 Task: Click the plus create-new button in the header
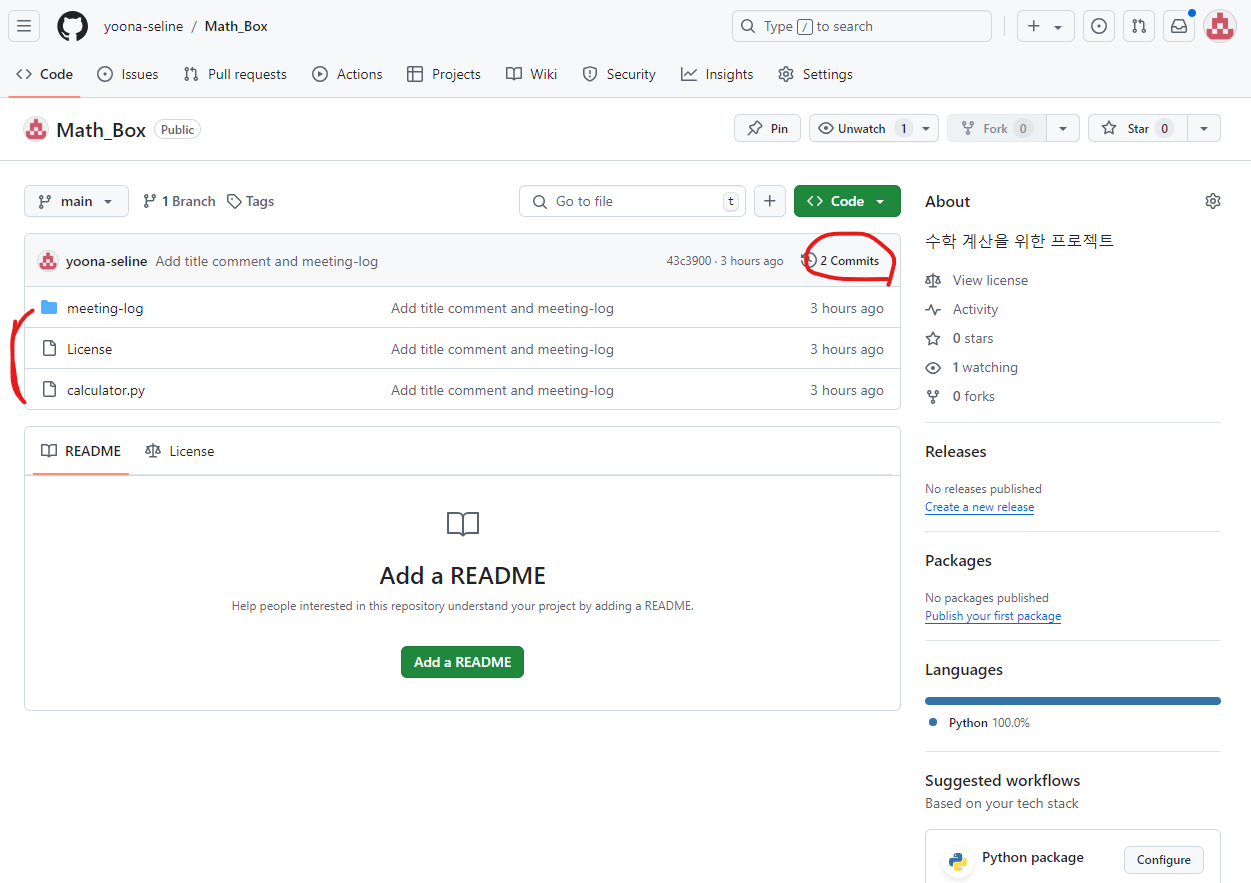tap(1045, 26)
